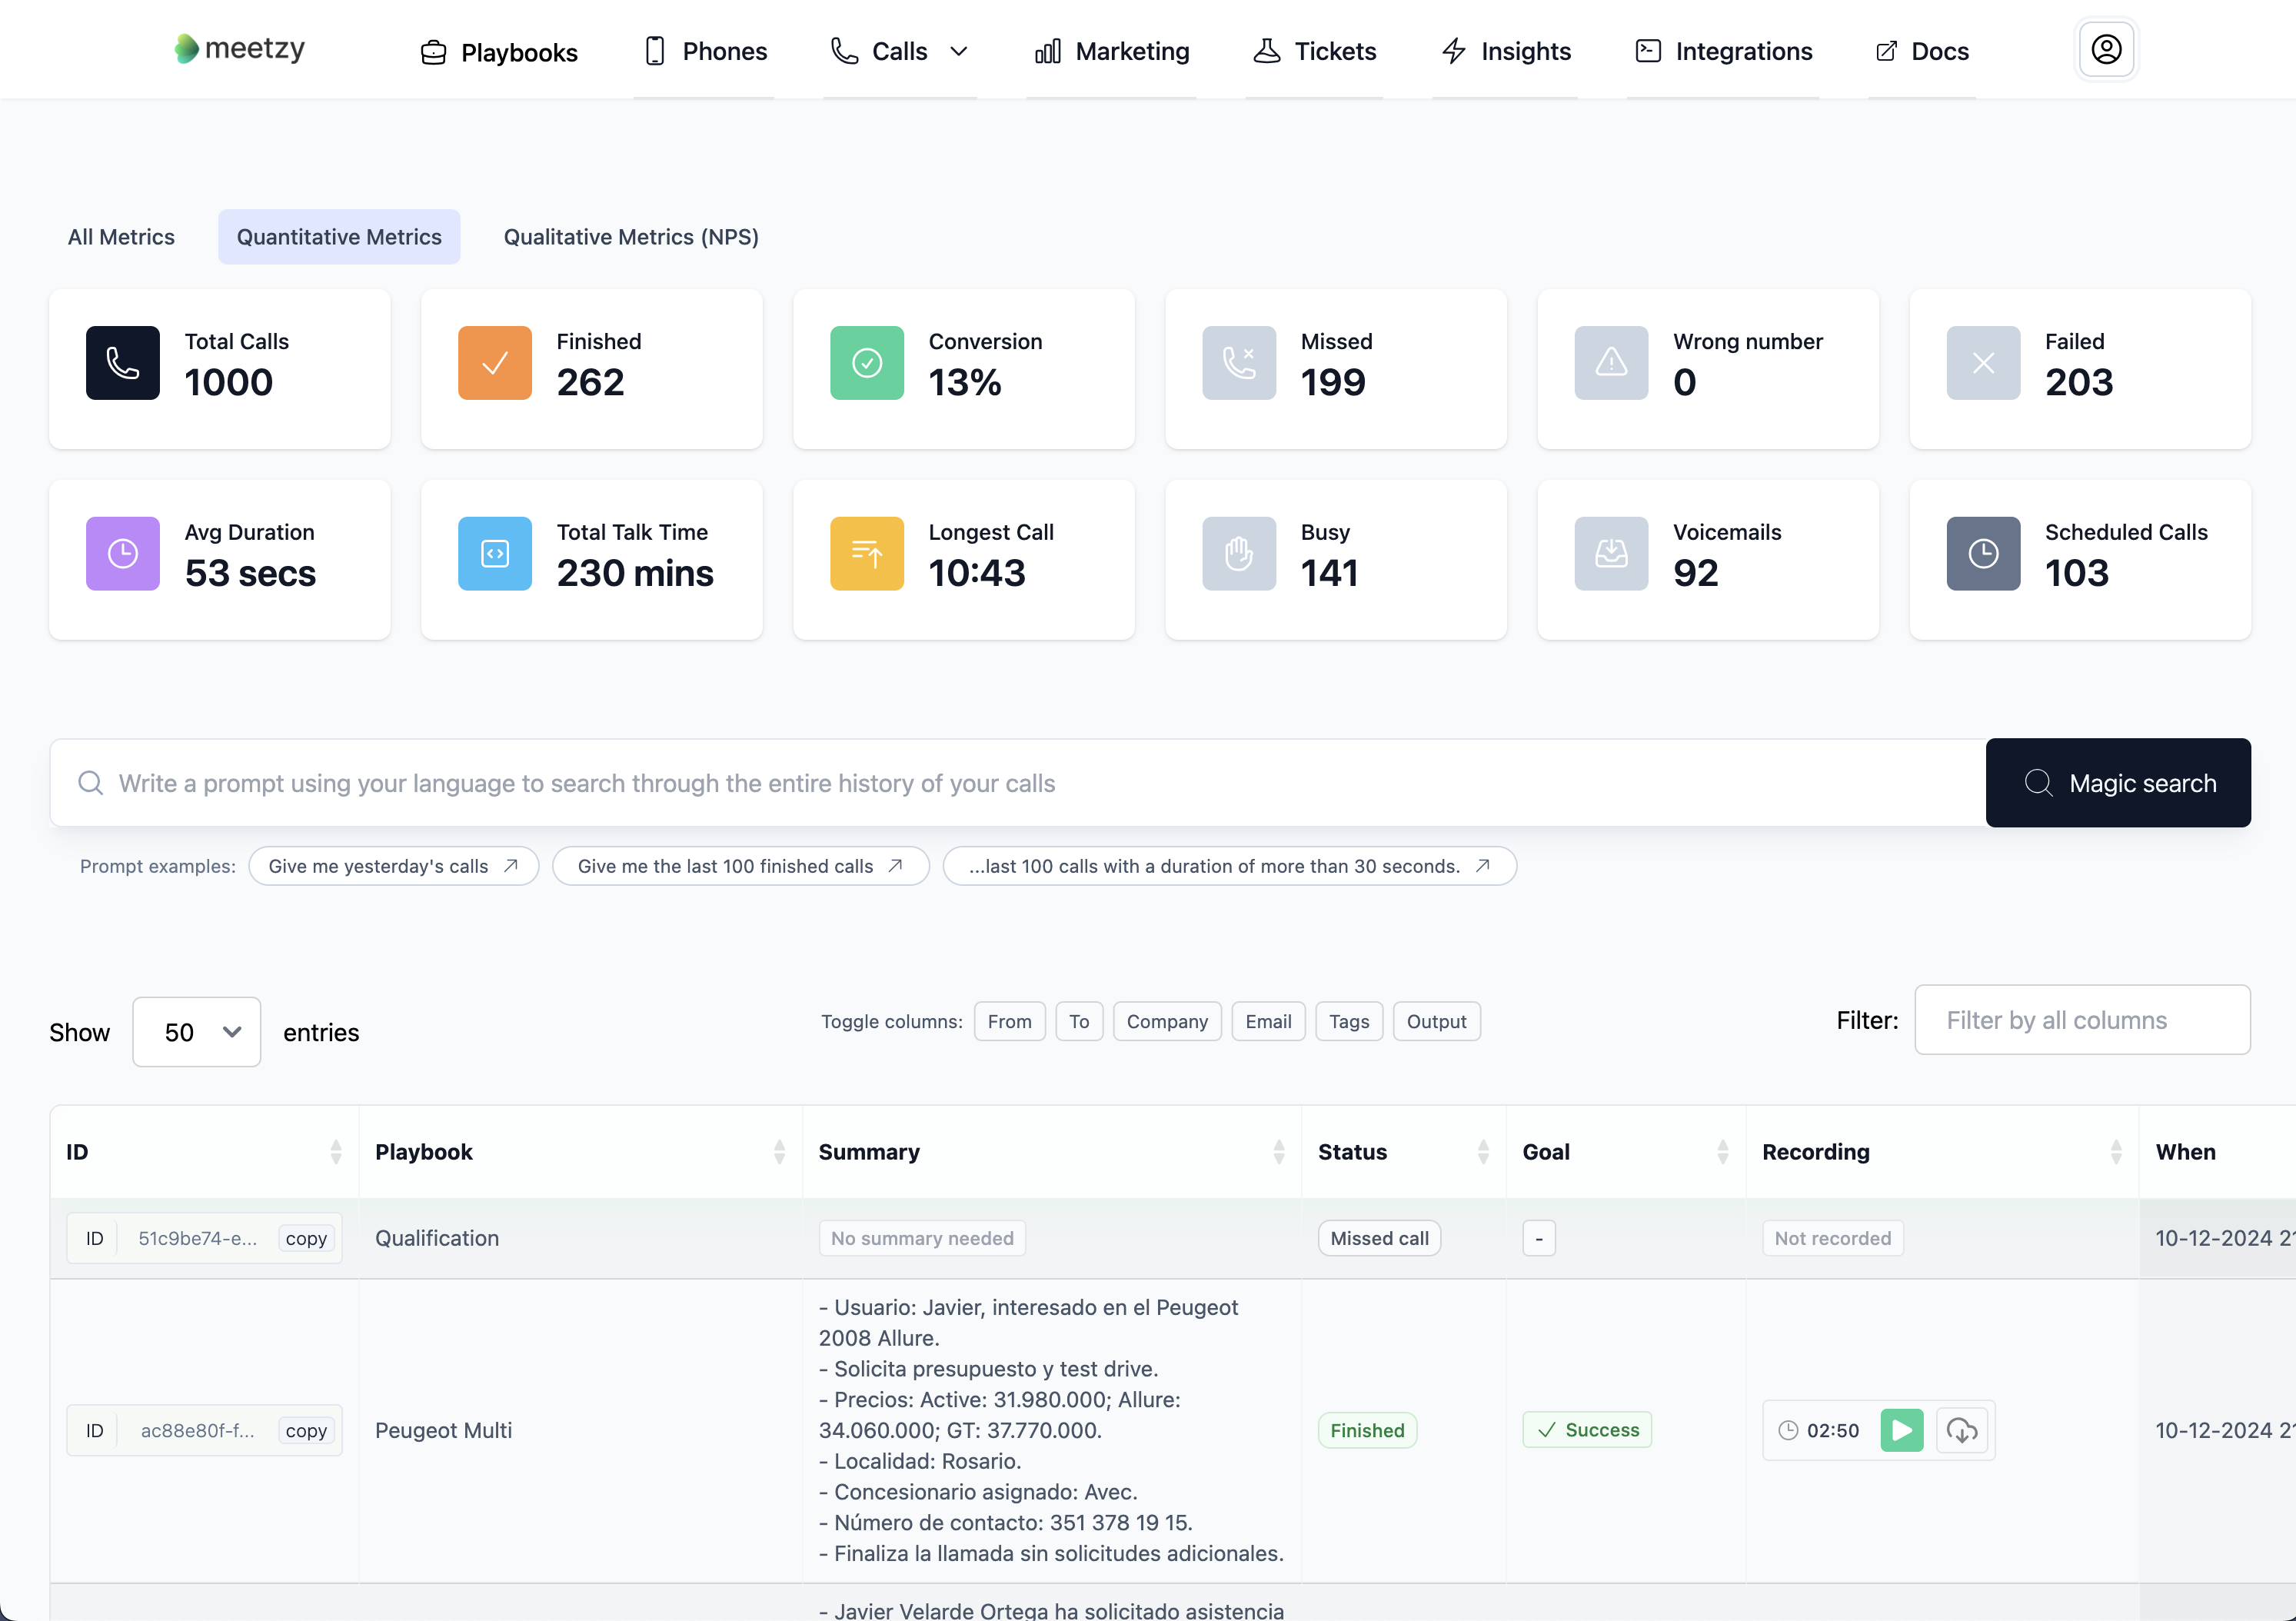
Task: Open the user profile icon
Action: coord(2106,49)
